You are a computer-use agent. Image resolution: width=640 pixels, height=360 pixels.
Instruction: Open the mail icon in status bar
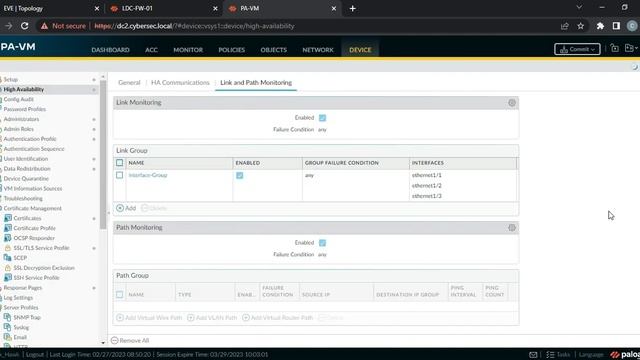[533, 355]
